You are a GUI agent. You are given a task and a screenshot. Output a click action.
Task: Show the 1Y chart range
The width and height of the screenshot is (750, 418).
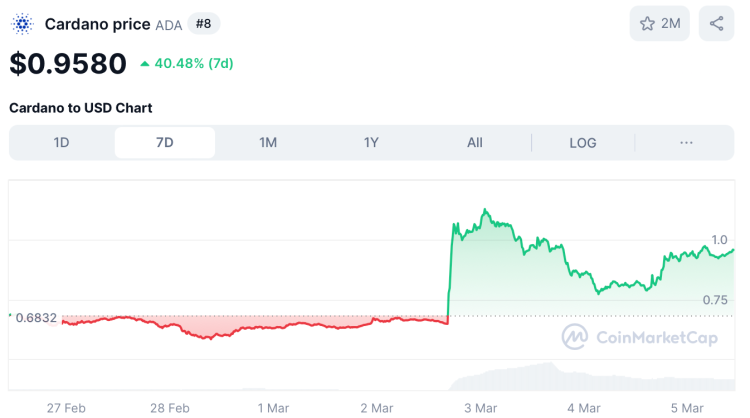click(371, 143)
